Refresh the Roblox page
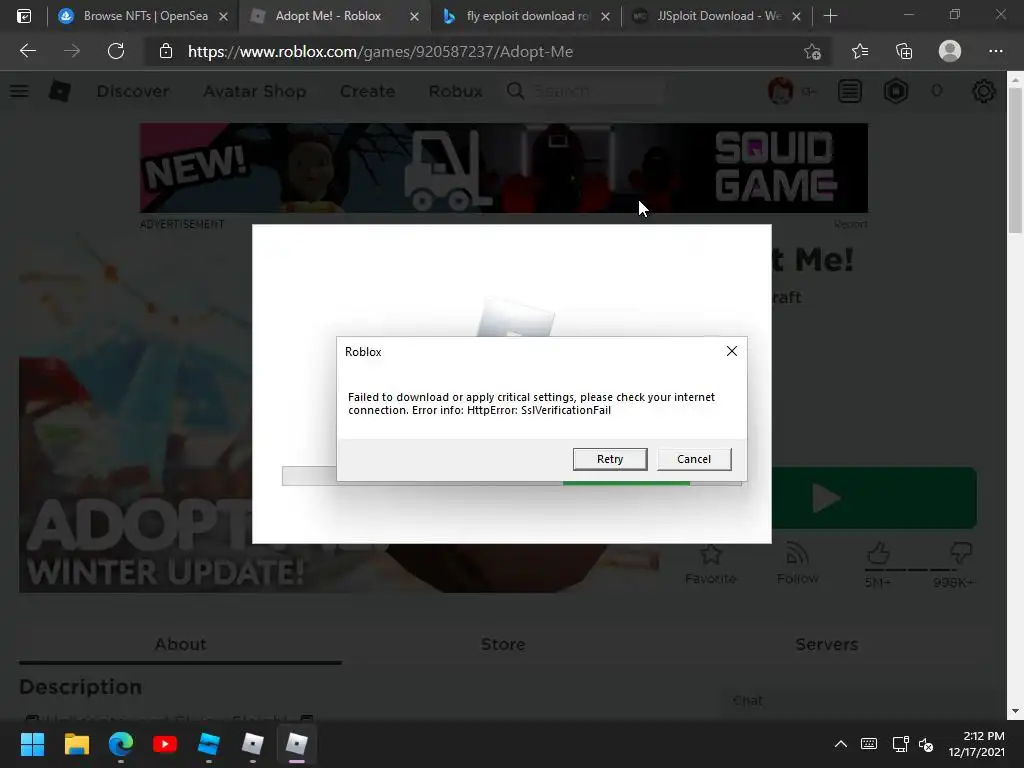1024x768 pixels. (116, 51)
